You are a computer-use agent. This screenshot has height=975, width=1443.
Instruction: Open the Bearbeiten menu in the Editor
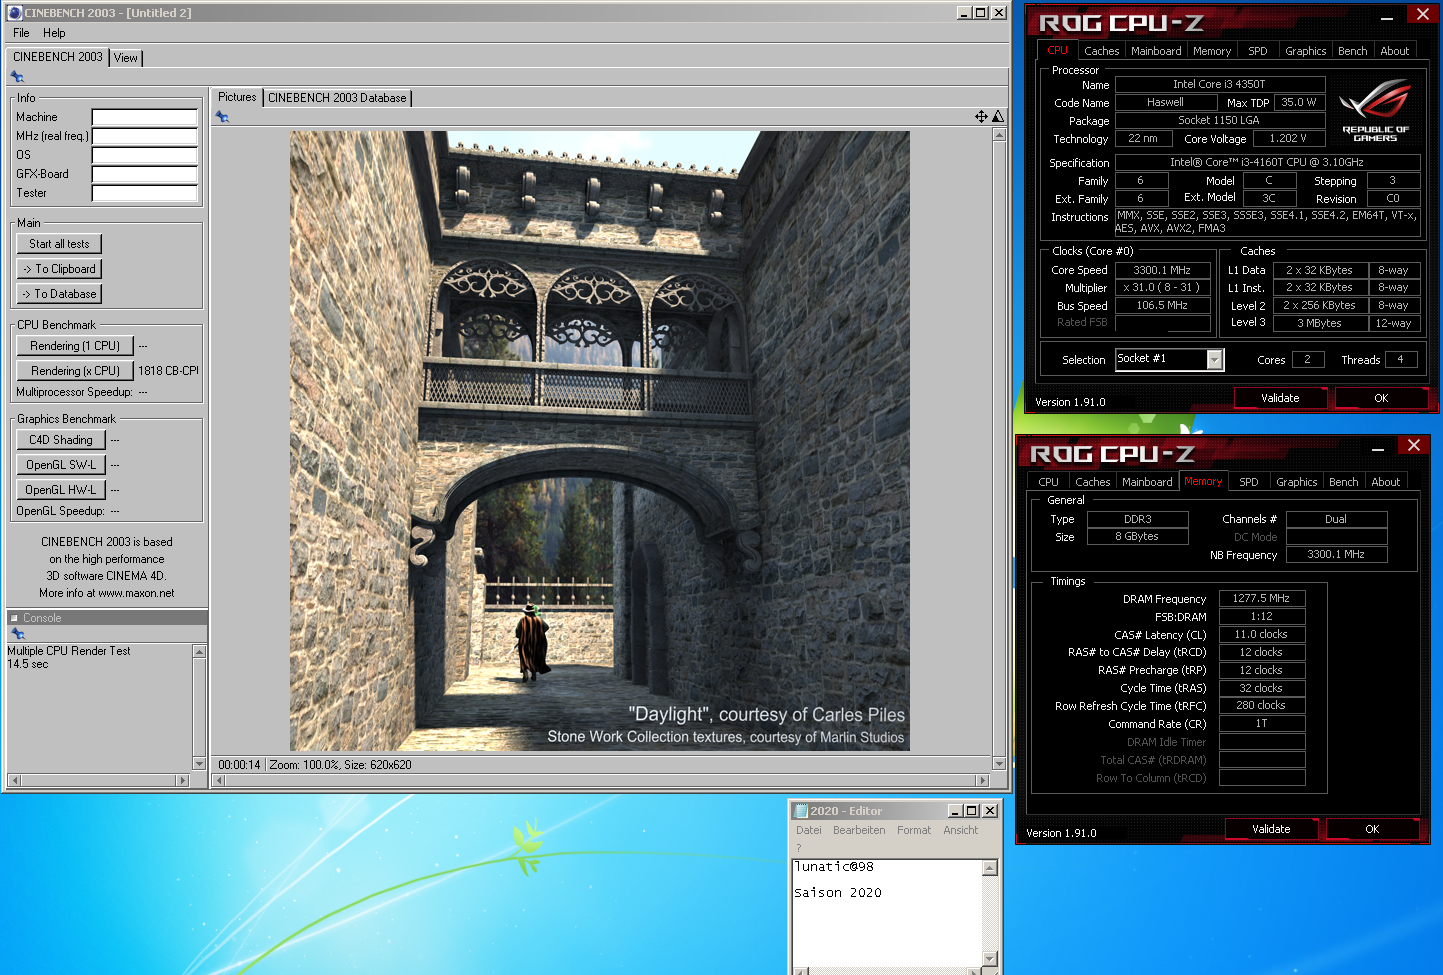859,830
